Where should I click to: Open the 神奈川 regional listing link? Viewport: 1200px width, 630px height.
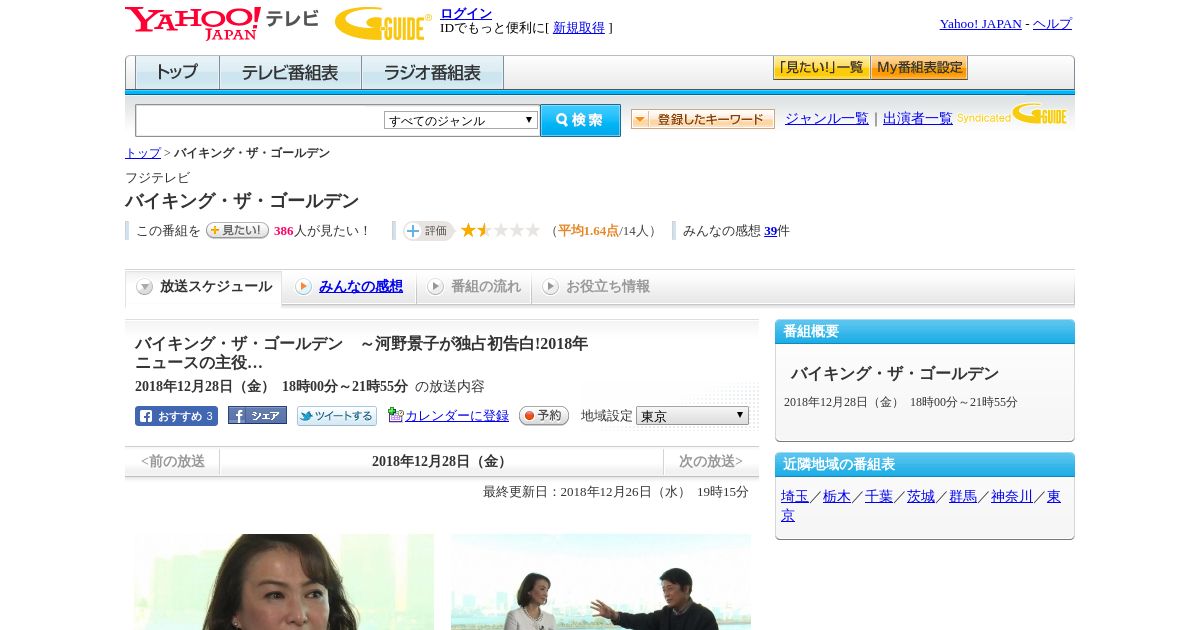(x=1012, y=497)
